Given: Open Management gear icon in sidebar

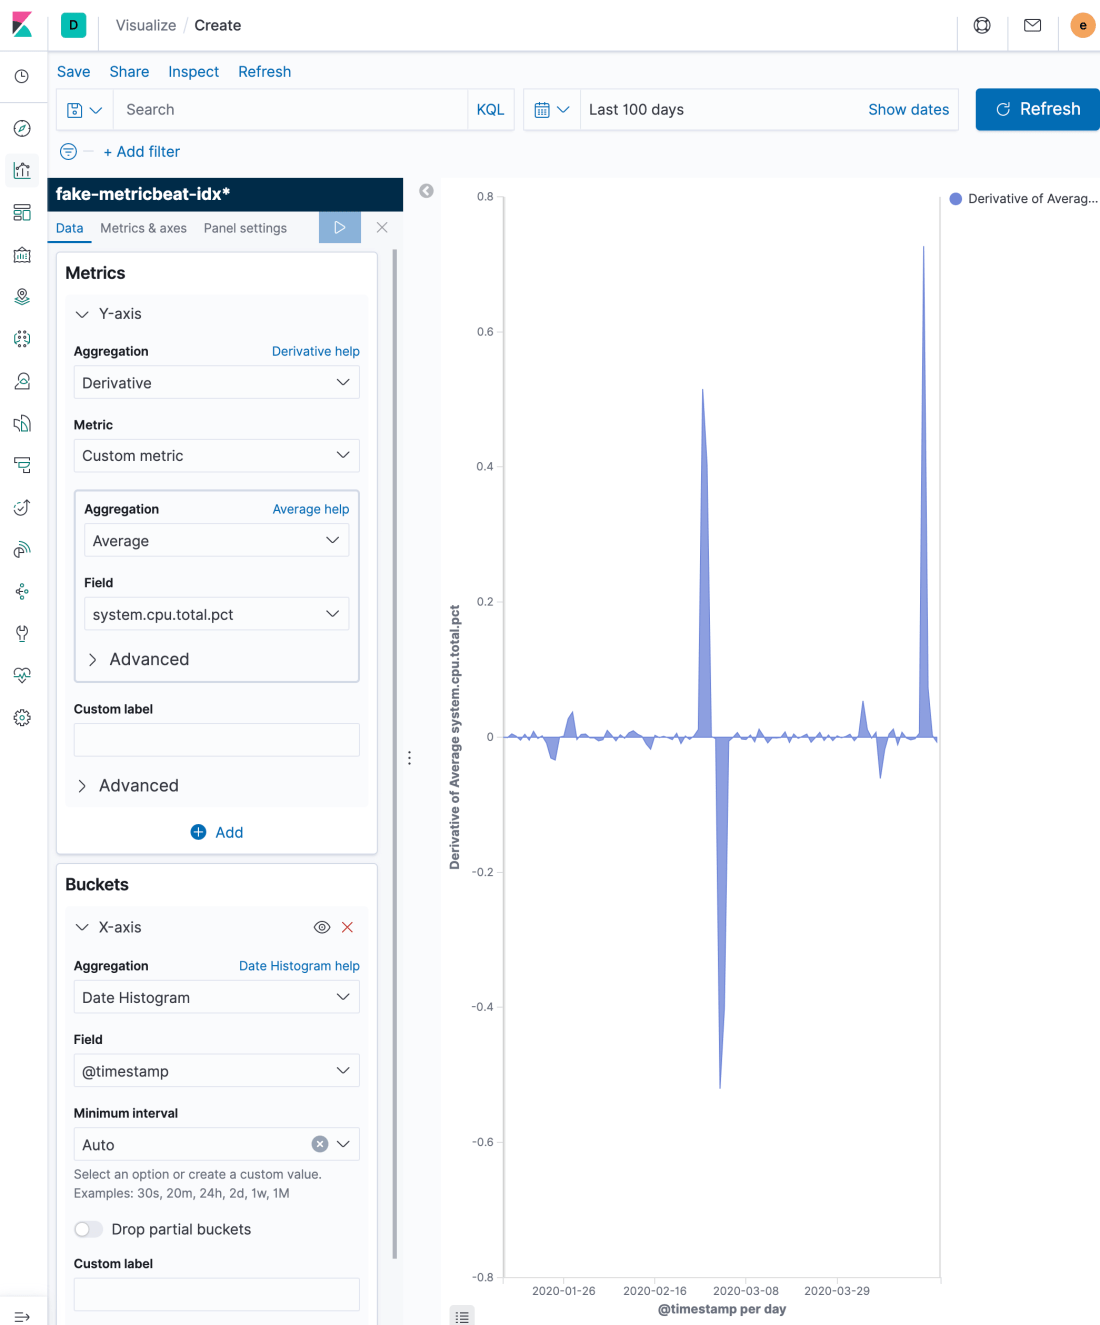Looking at the screenshot, I should (22, 718).
